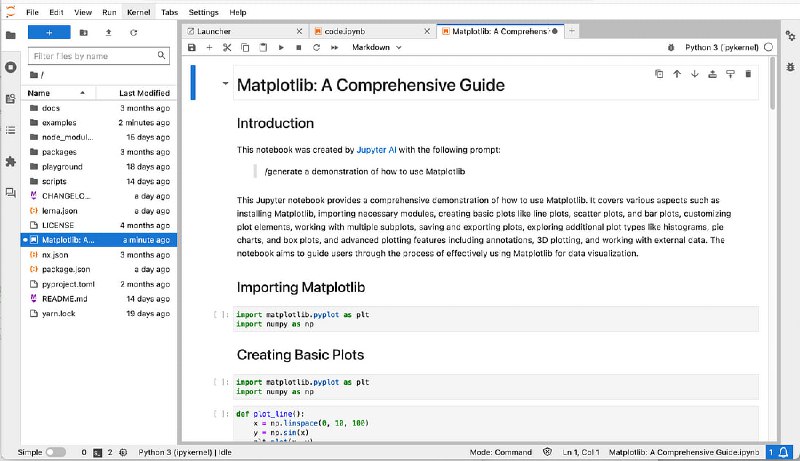Move the cell up

pyautogui.click(x=677, y=74)
